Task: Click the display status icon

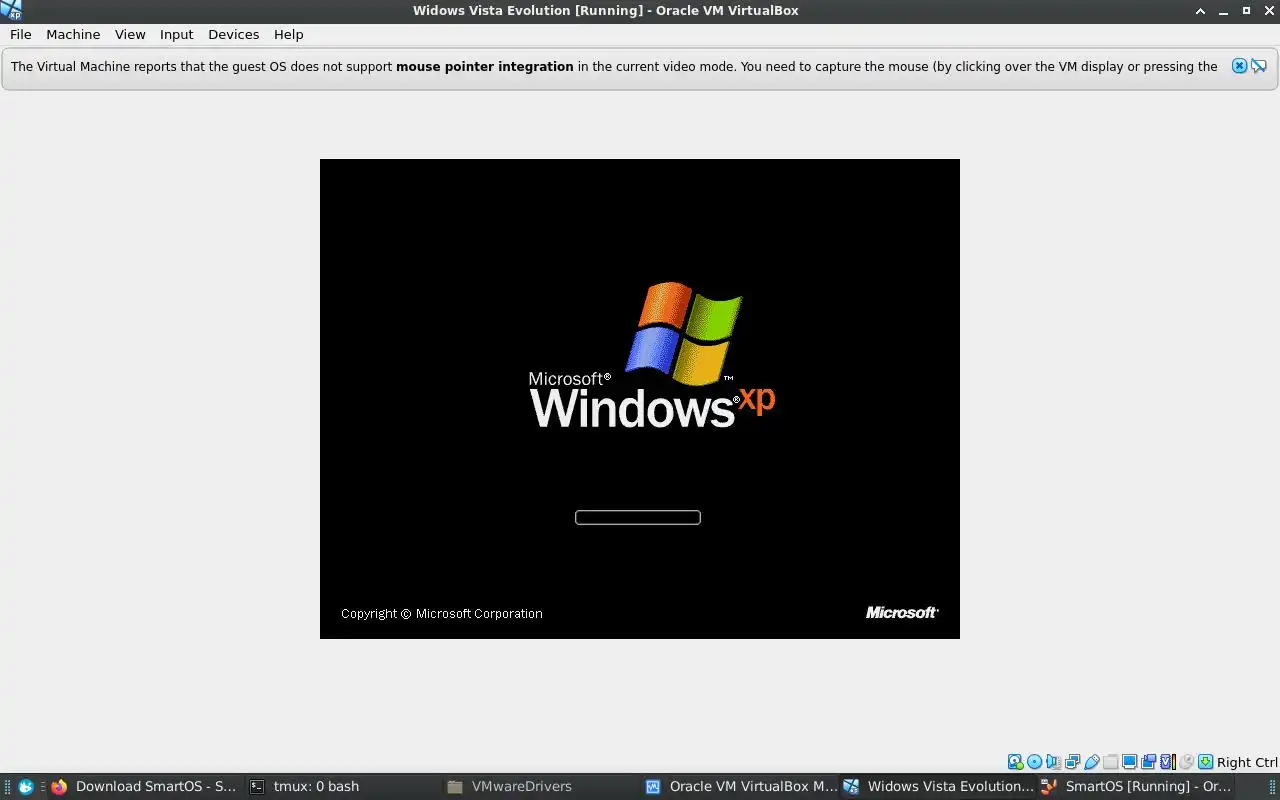Action: (x=1129, y=762)
